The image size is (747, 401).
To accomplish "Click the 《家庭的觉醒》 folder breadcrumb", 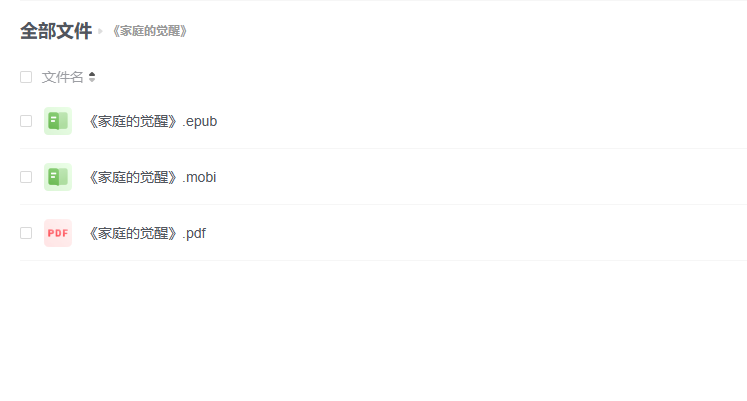I will pos(150,31).
